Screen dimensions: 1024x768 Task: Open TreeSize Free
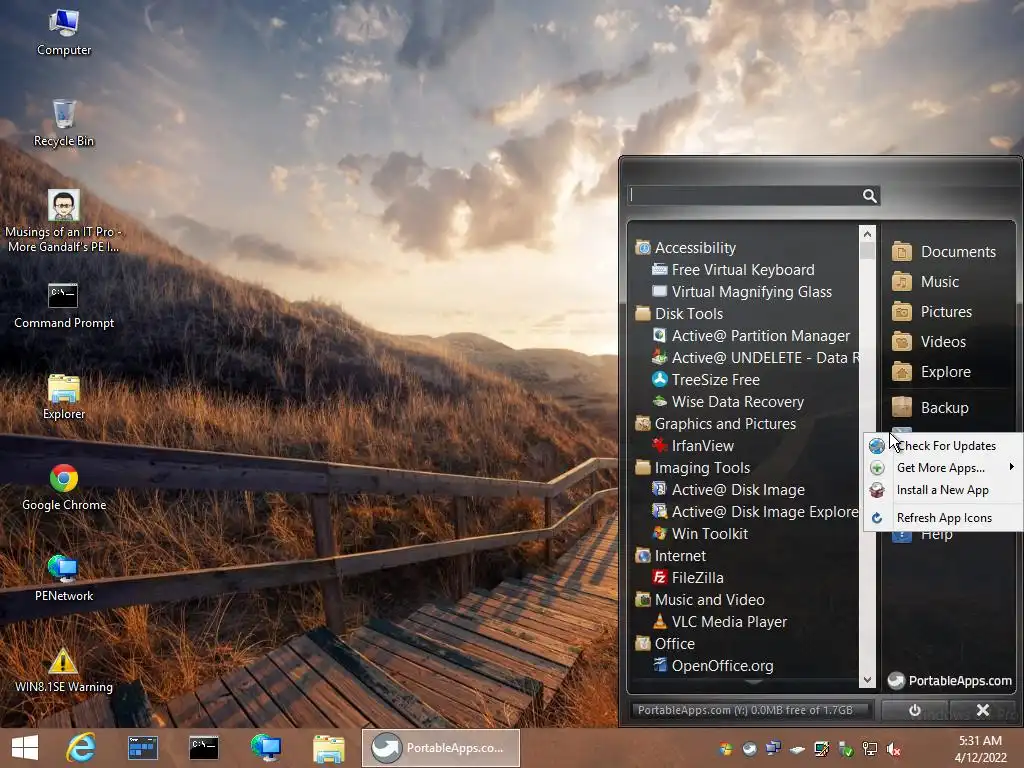tap(705, 379)
